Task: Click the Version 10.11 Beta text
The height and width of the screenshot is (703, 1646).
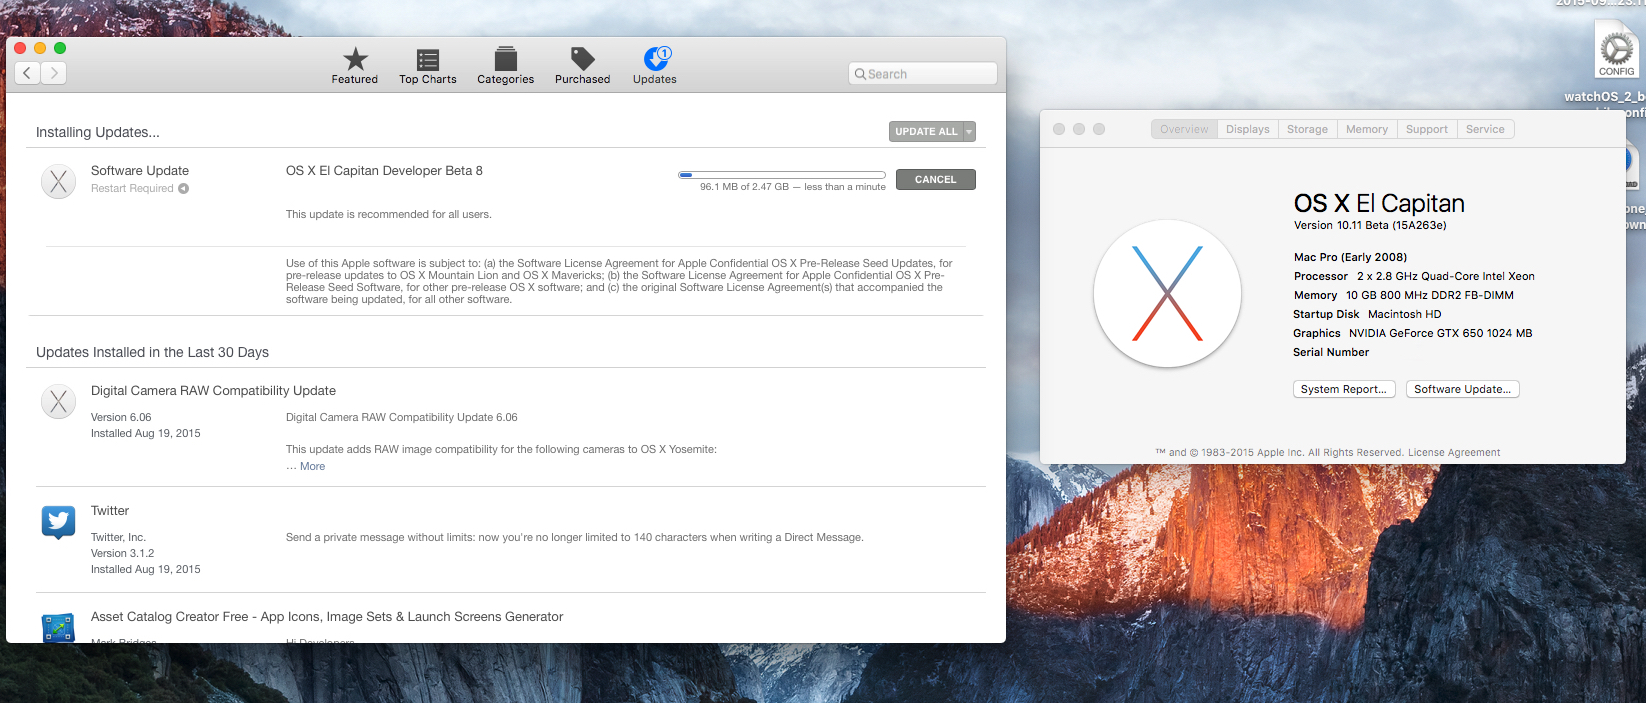Action: click(x=1370, y=226)
